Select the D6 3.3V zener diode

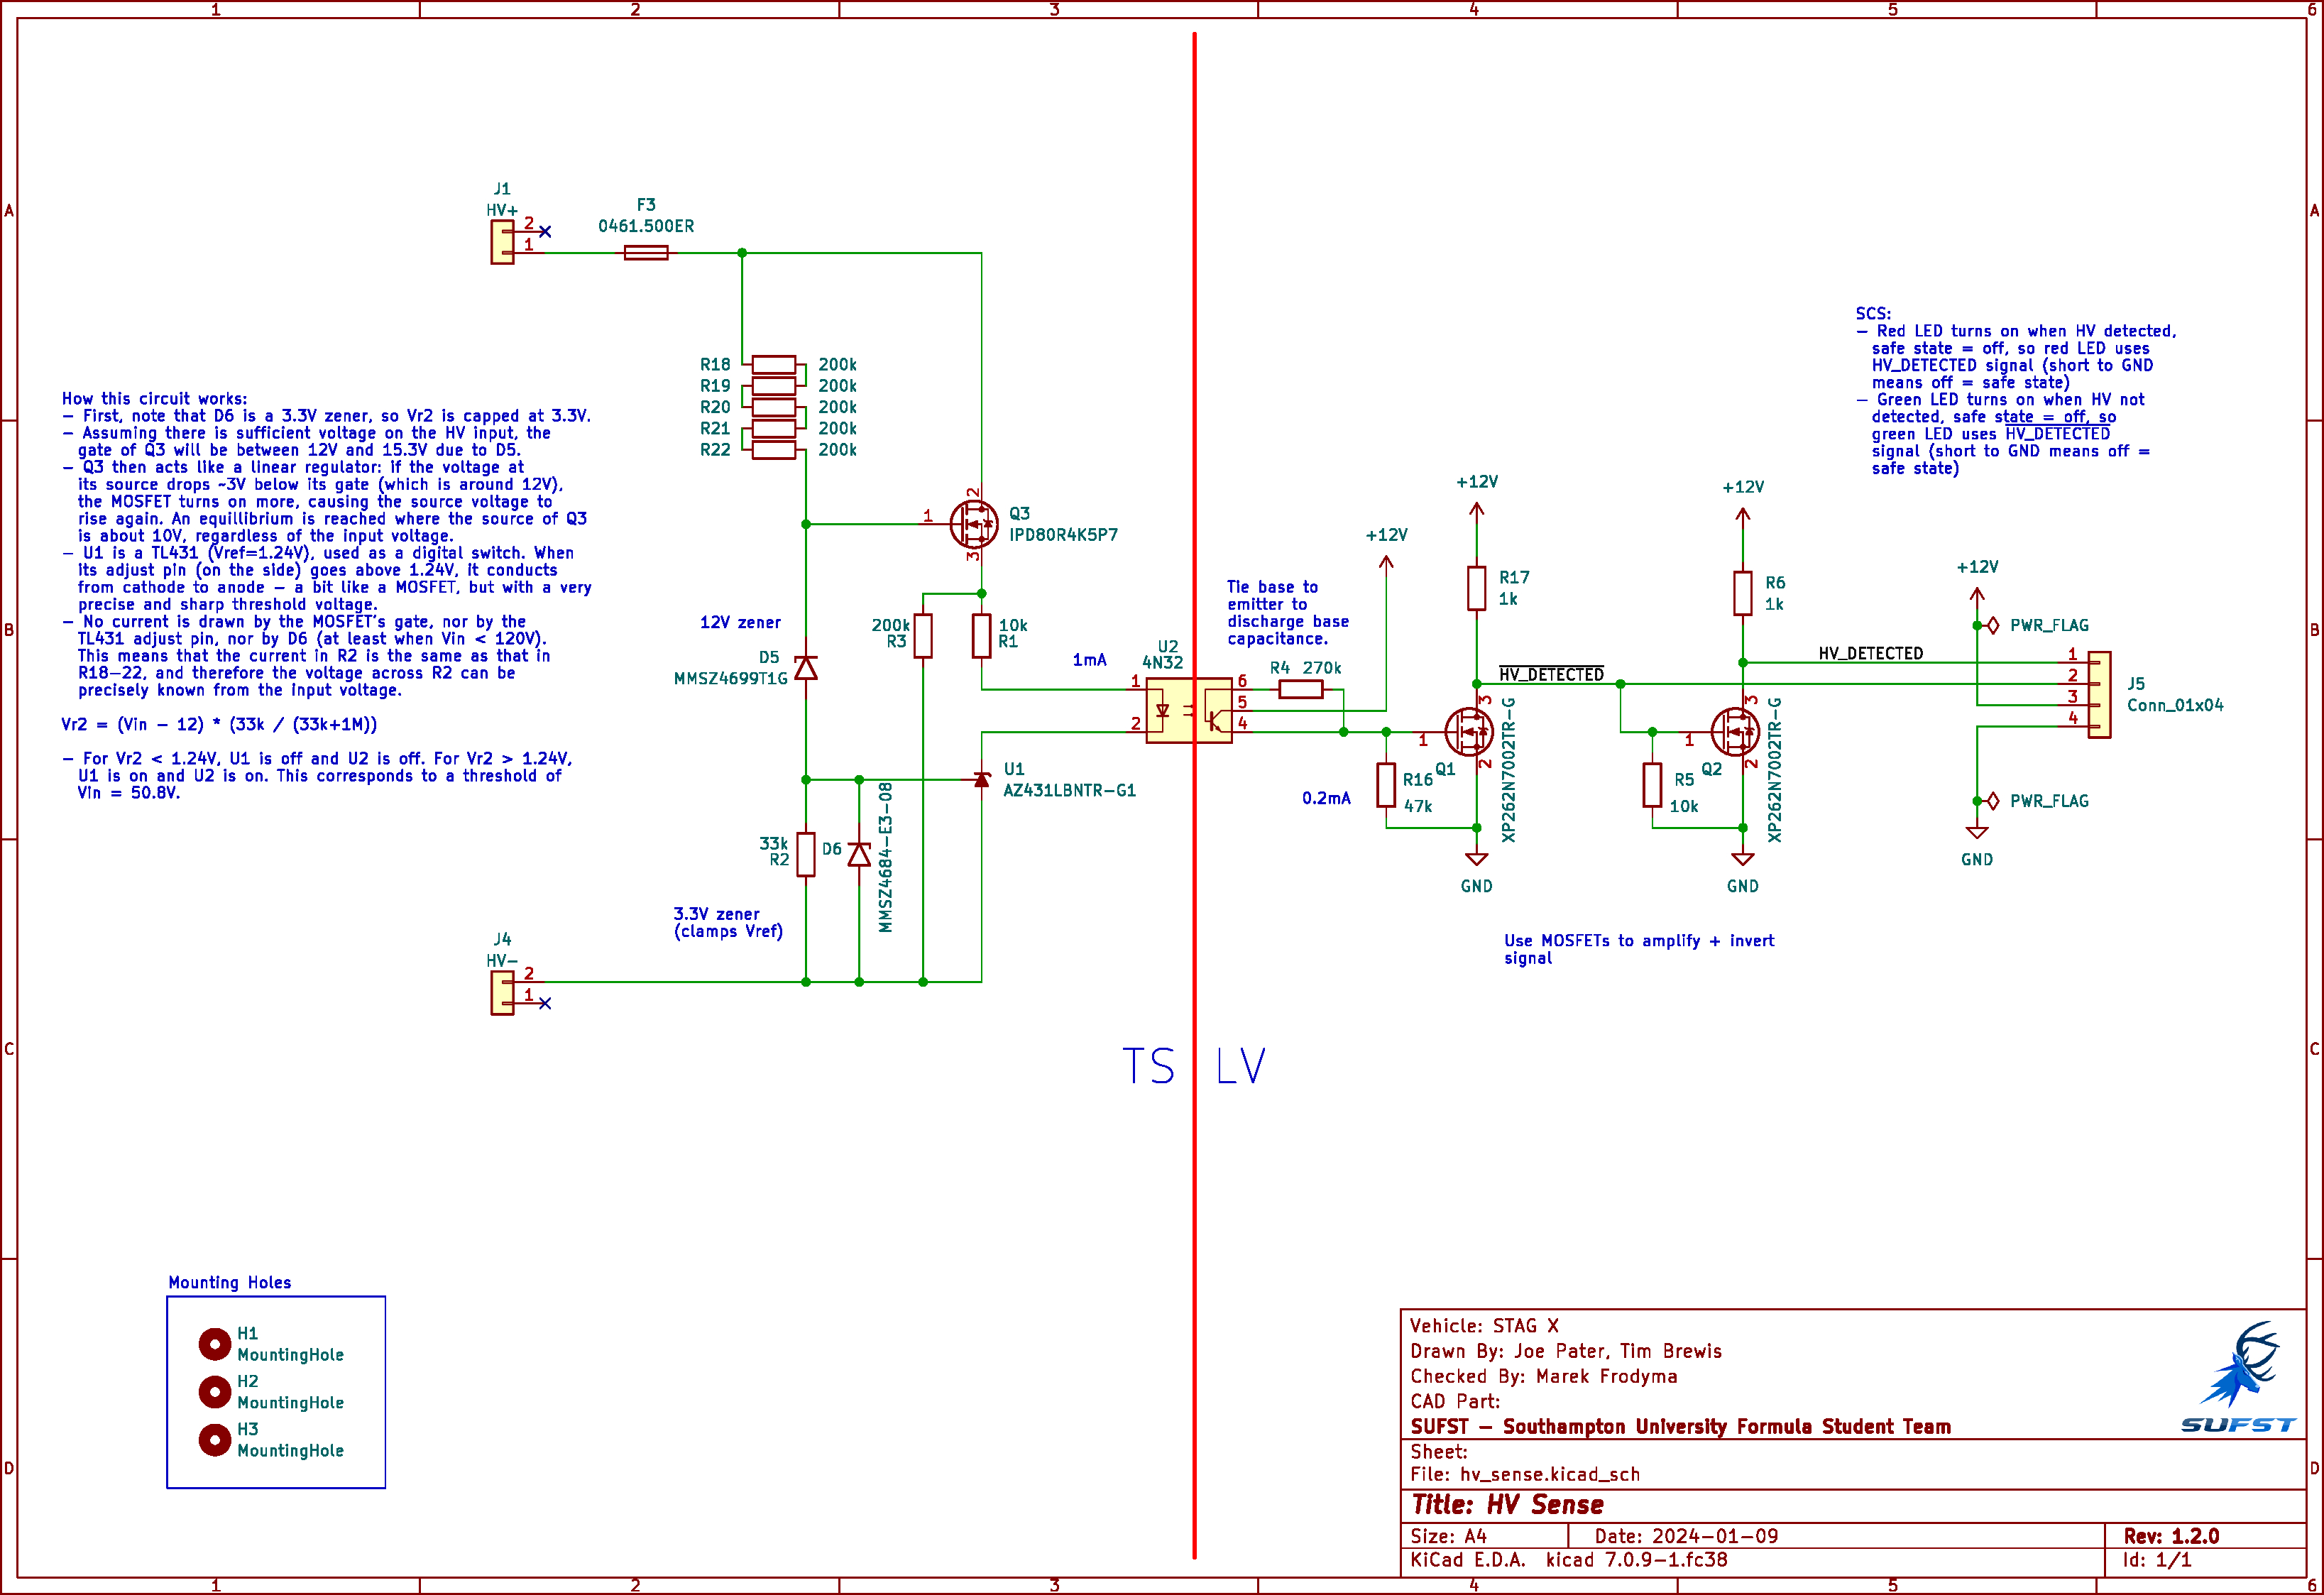pyautogui.click(x=859, y=854)
